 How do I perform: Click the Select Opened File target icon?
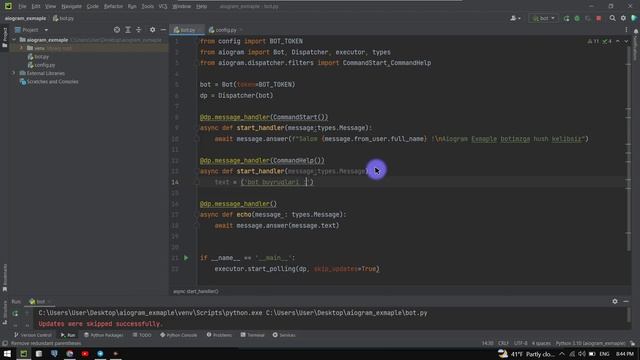117,30
